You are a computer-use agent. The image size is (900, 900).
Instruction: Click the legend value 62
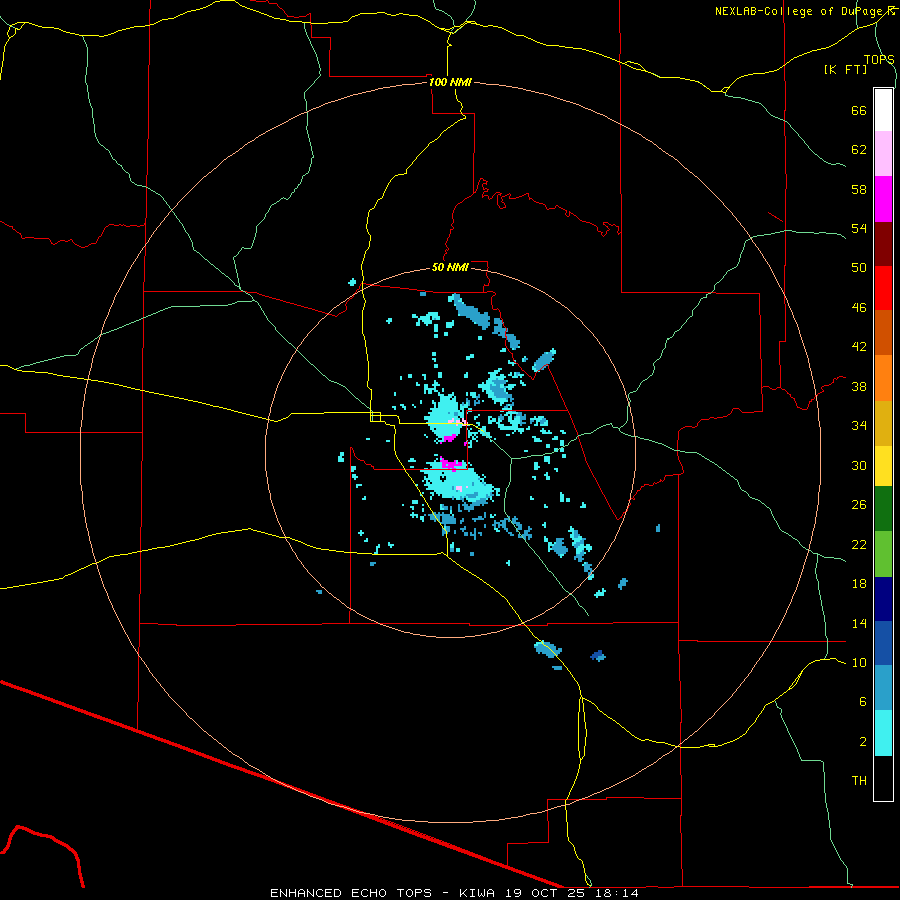point(859,150)
